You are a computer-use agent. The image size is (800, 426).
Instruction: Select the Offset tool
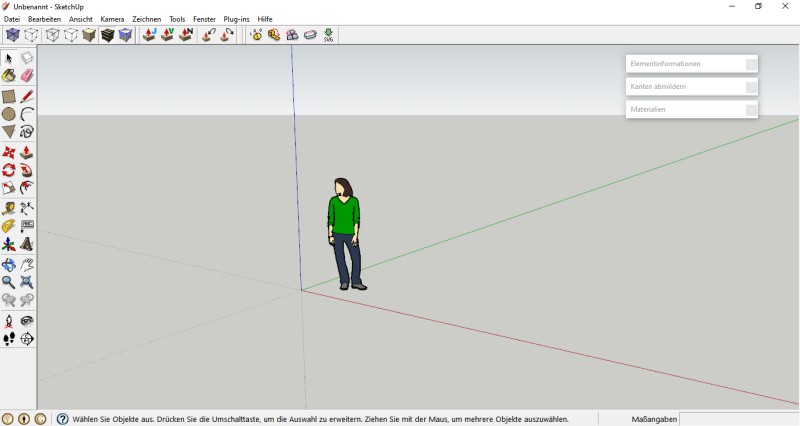coord(27,188)
